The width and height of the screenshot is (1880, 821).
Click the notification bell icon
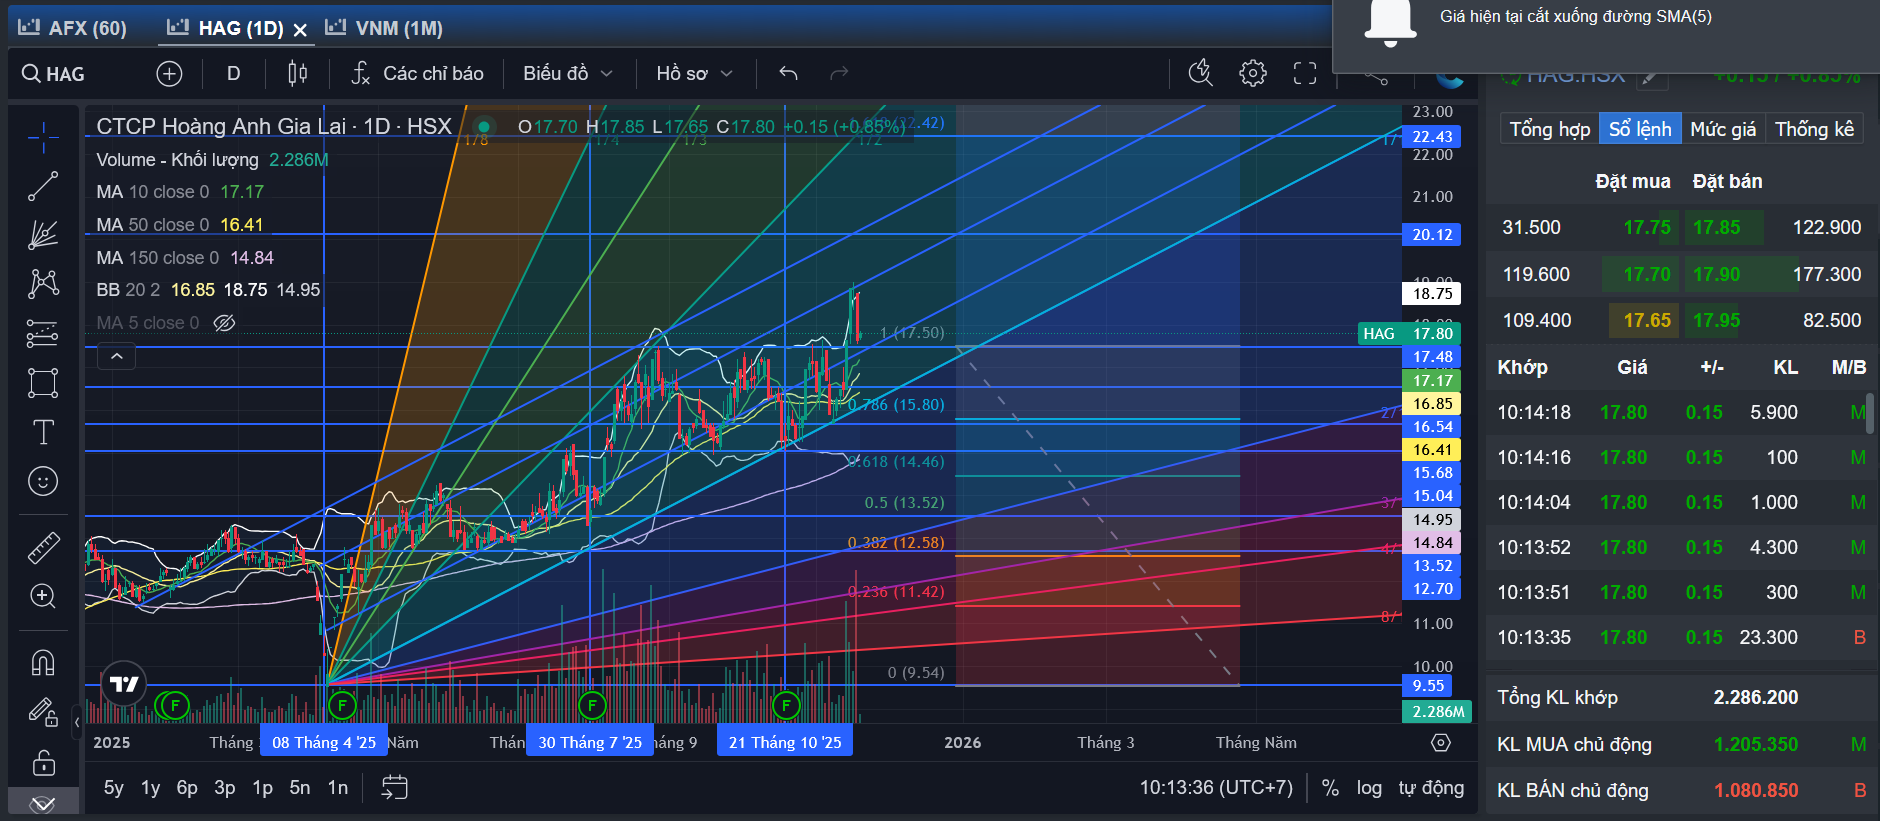[x=1390, y=23]
